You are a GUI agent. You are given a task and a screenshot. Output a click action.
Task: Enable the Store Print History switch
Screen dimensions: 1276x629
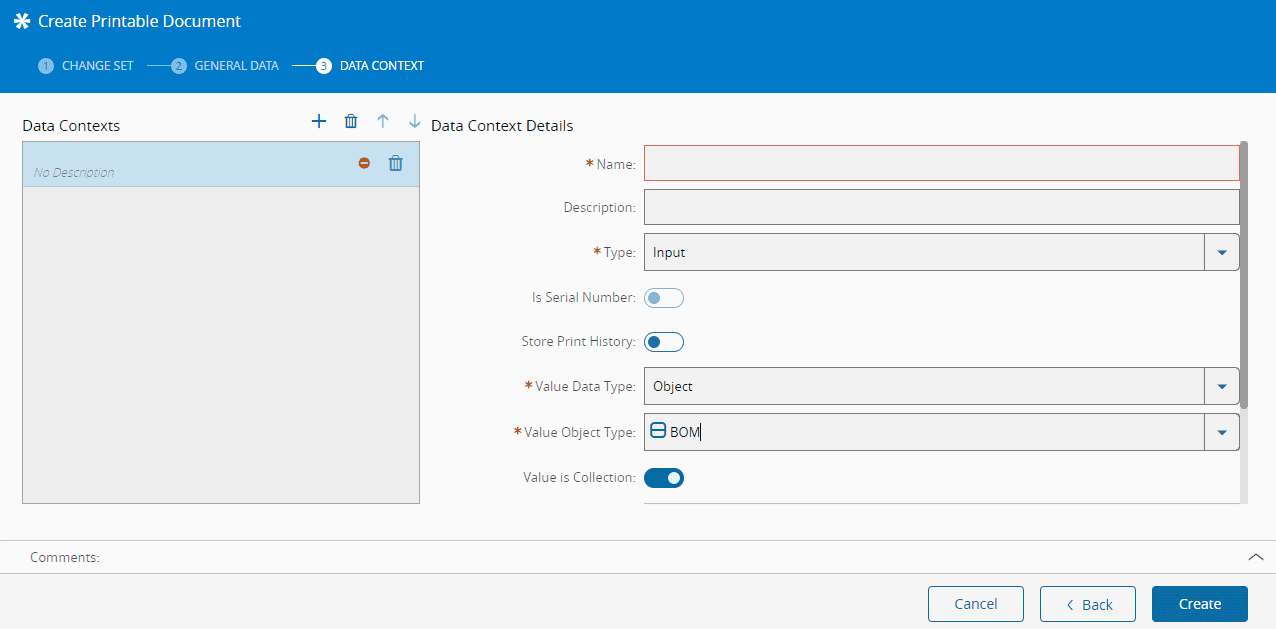[x=663, y=342]
